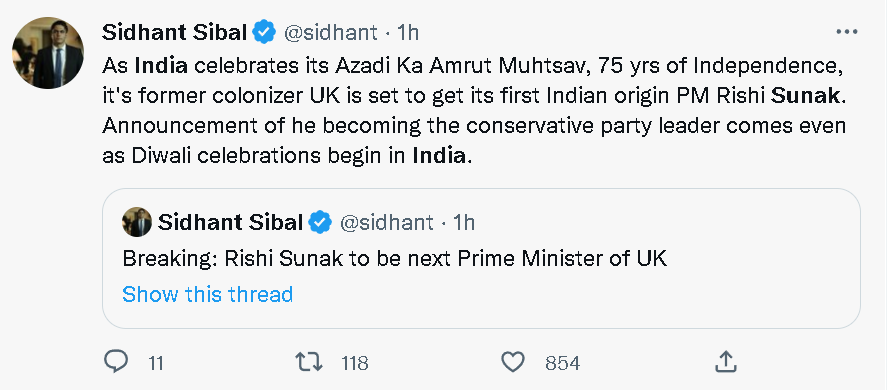Click the 1h timestamp on main tweet
The width and height of the screenshot is (887, 390).
tap(407, 33)
